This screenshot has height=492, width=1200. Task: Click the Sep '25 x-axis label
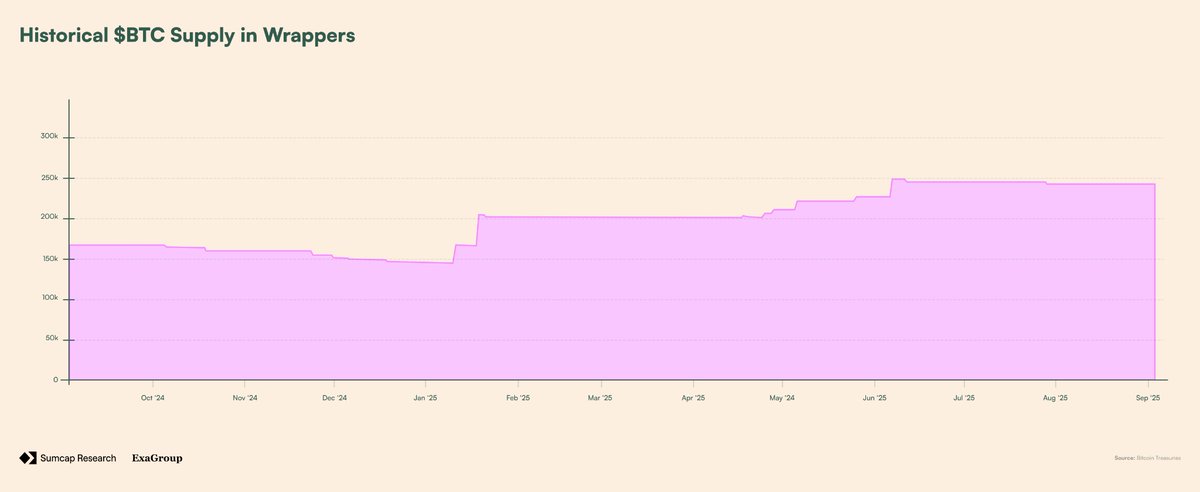pos(1148,398)
